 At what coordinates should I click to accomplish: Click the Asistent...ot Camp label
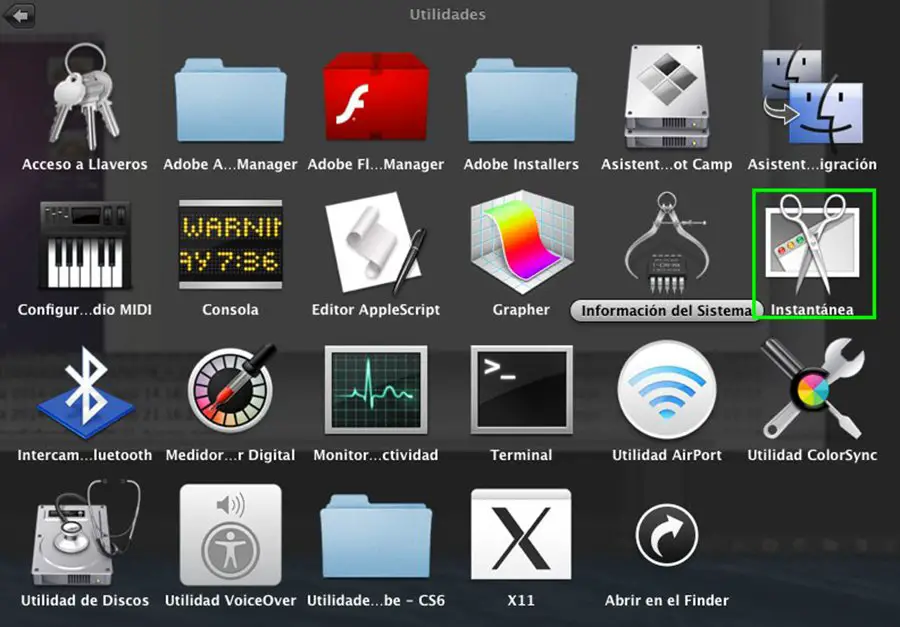click(x=666, y=165)
